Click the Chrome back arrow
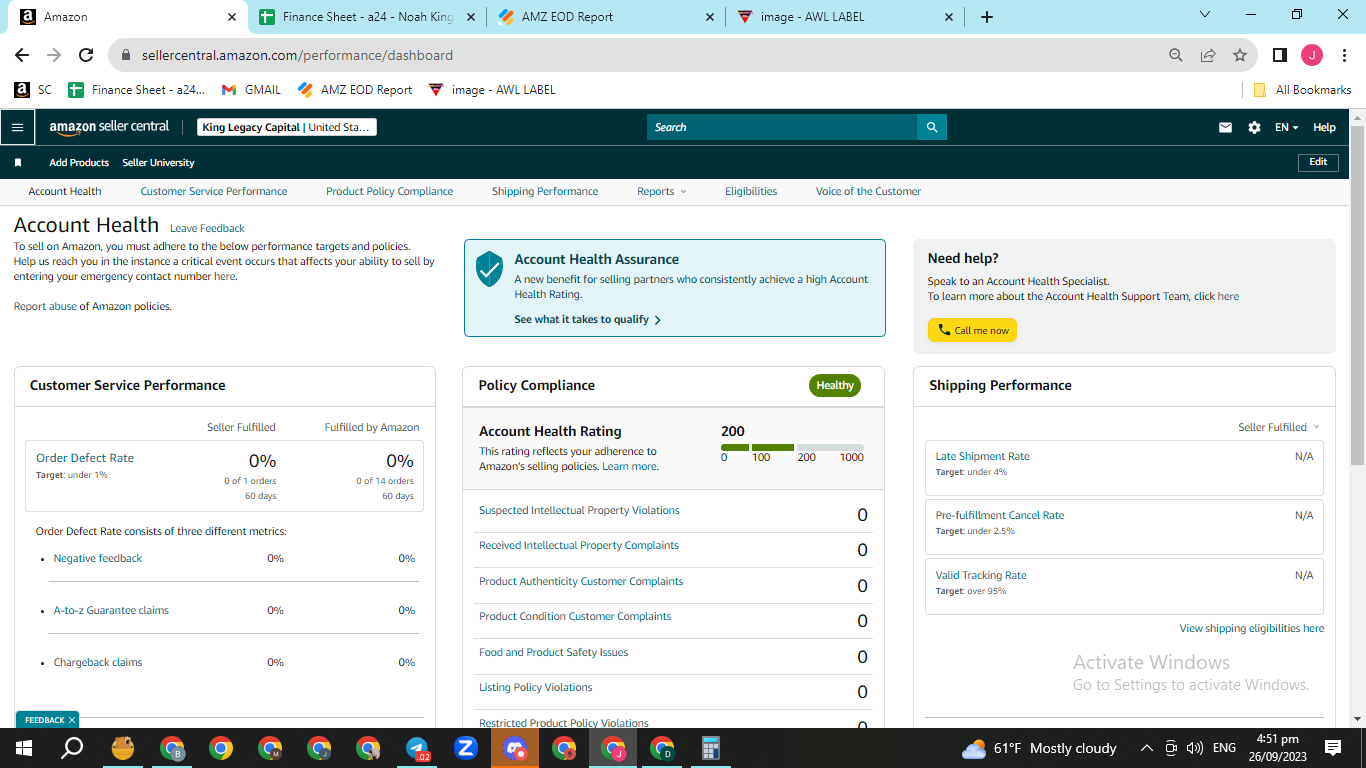 point(22,55)
